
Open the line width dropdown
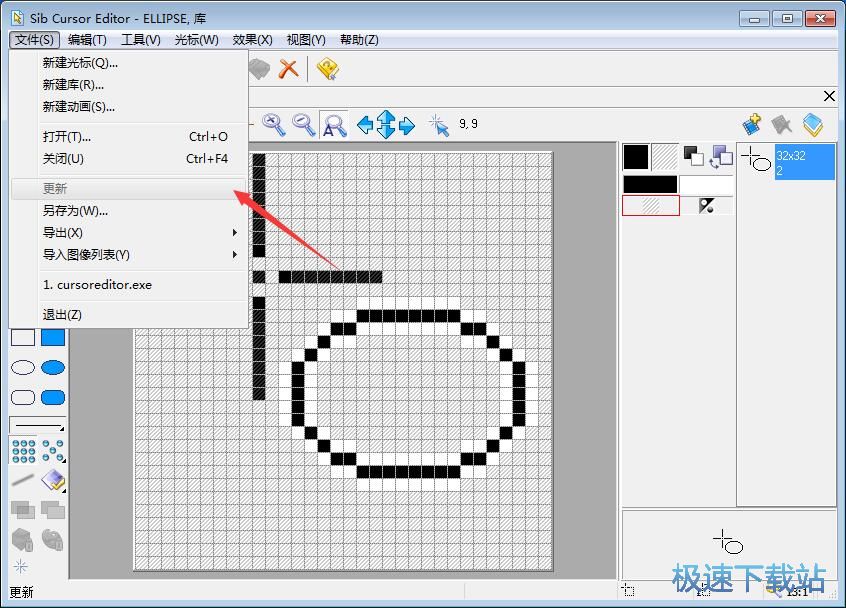click(x=38, y=425)
